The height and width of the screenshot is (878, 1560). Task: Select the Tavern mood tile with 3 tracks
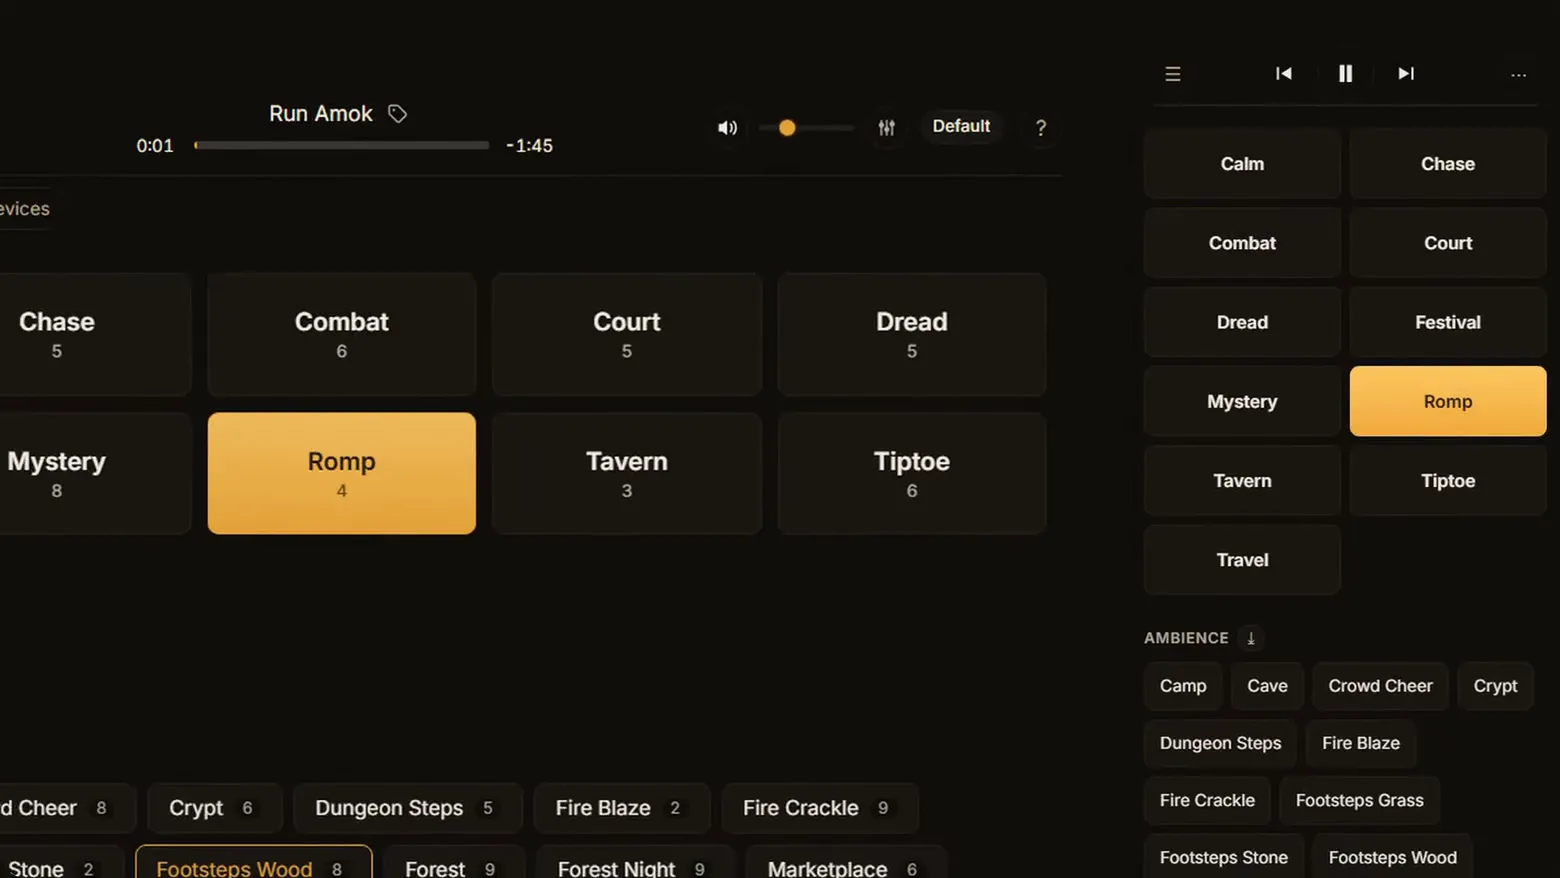(x=626, y=473)
